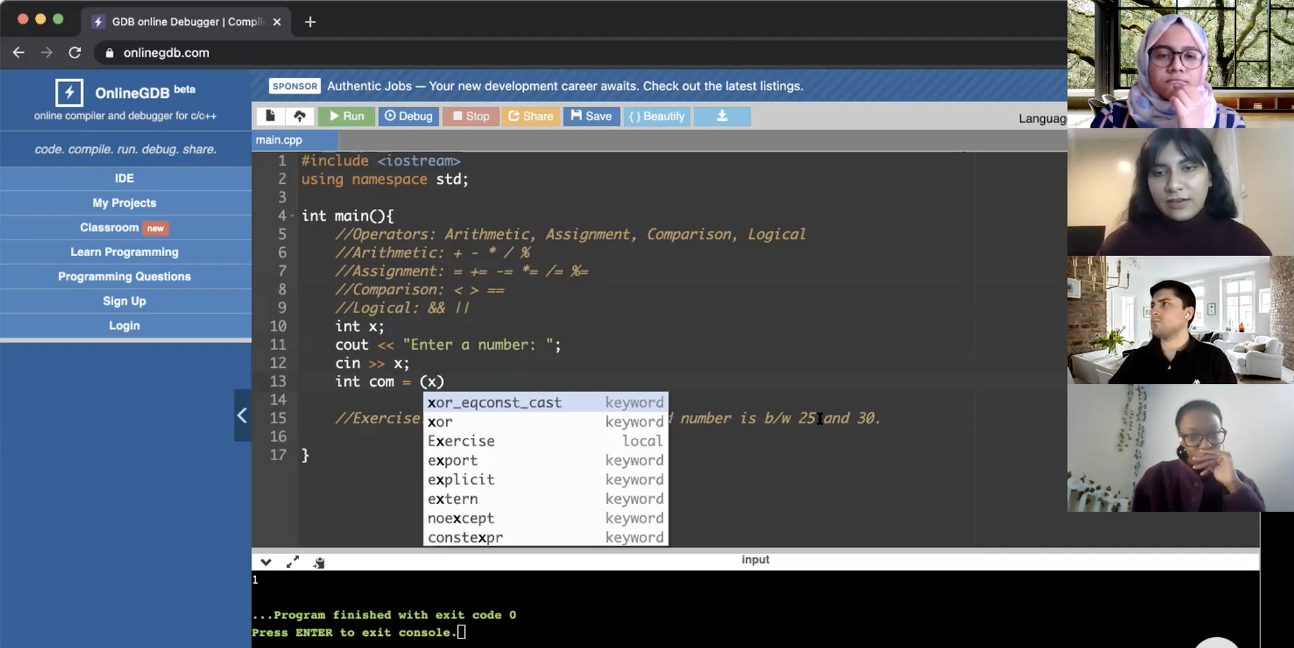This screenshot has width=1294, height=648.
Task: Save the project with the Save button
Action: 591,116
